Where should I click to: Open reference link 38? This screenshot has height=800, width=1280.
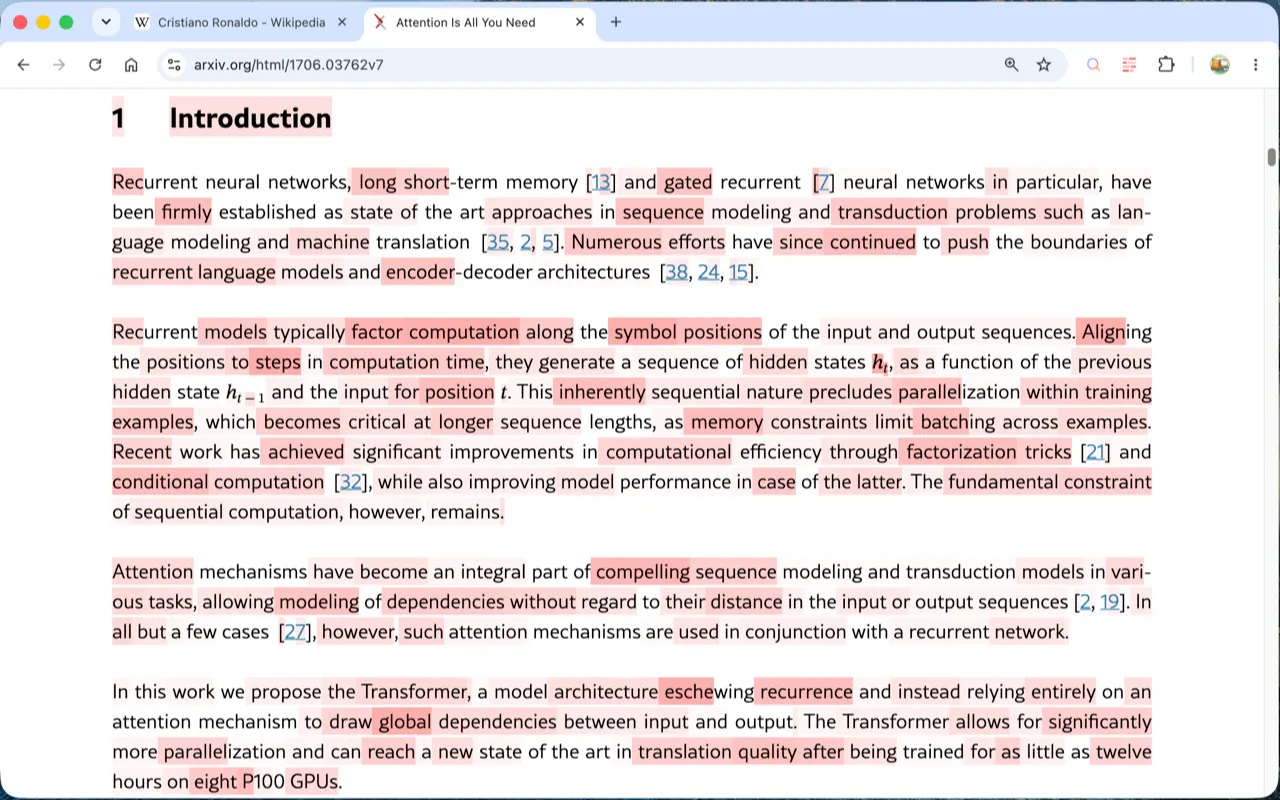coord(677,272)
